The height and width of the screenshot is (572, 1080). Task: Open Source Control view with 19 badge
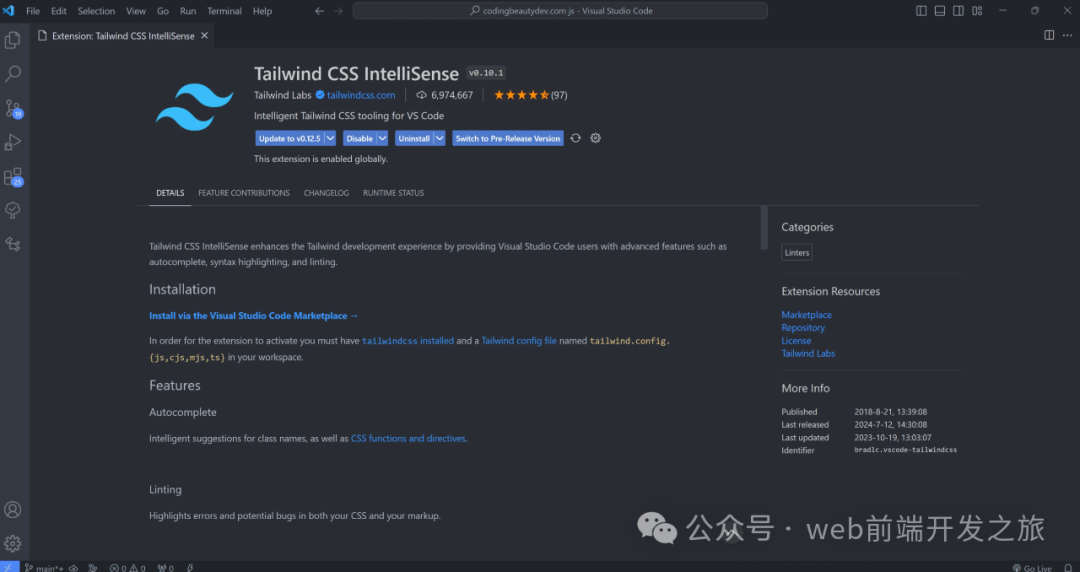point(13,108)
